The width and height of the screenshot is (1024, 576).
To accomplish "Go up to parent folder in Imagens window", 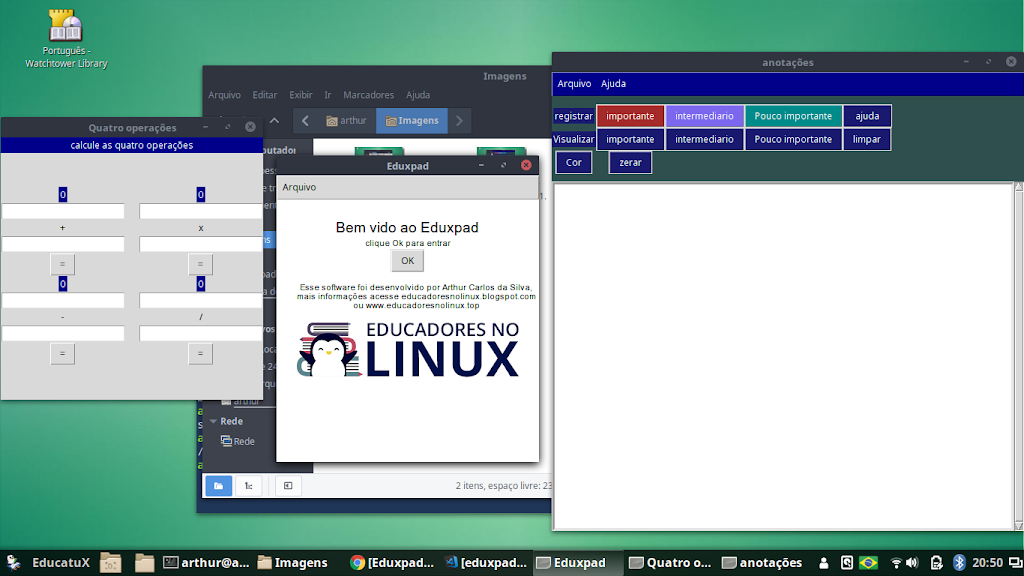I will (x=274, y=120).
